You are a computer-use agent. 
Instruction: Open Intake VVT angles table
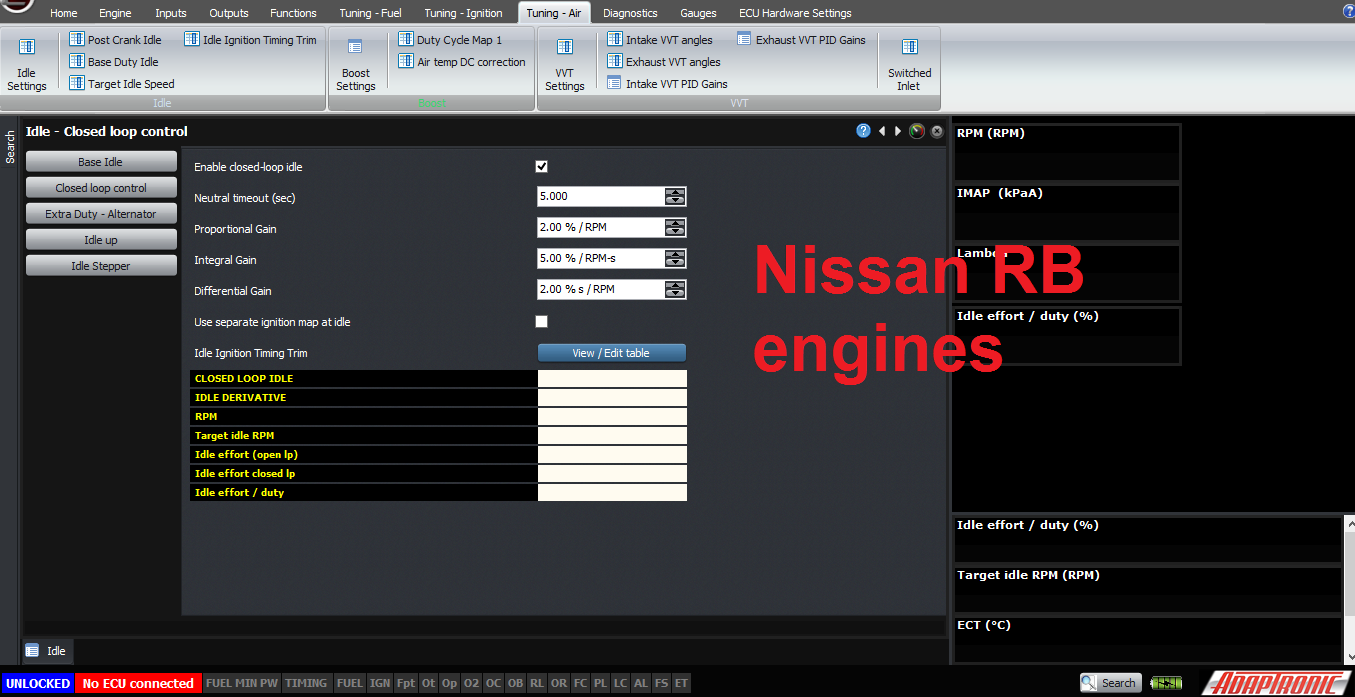click(x=660, y=40)
